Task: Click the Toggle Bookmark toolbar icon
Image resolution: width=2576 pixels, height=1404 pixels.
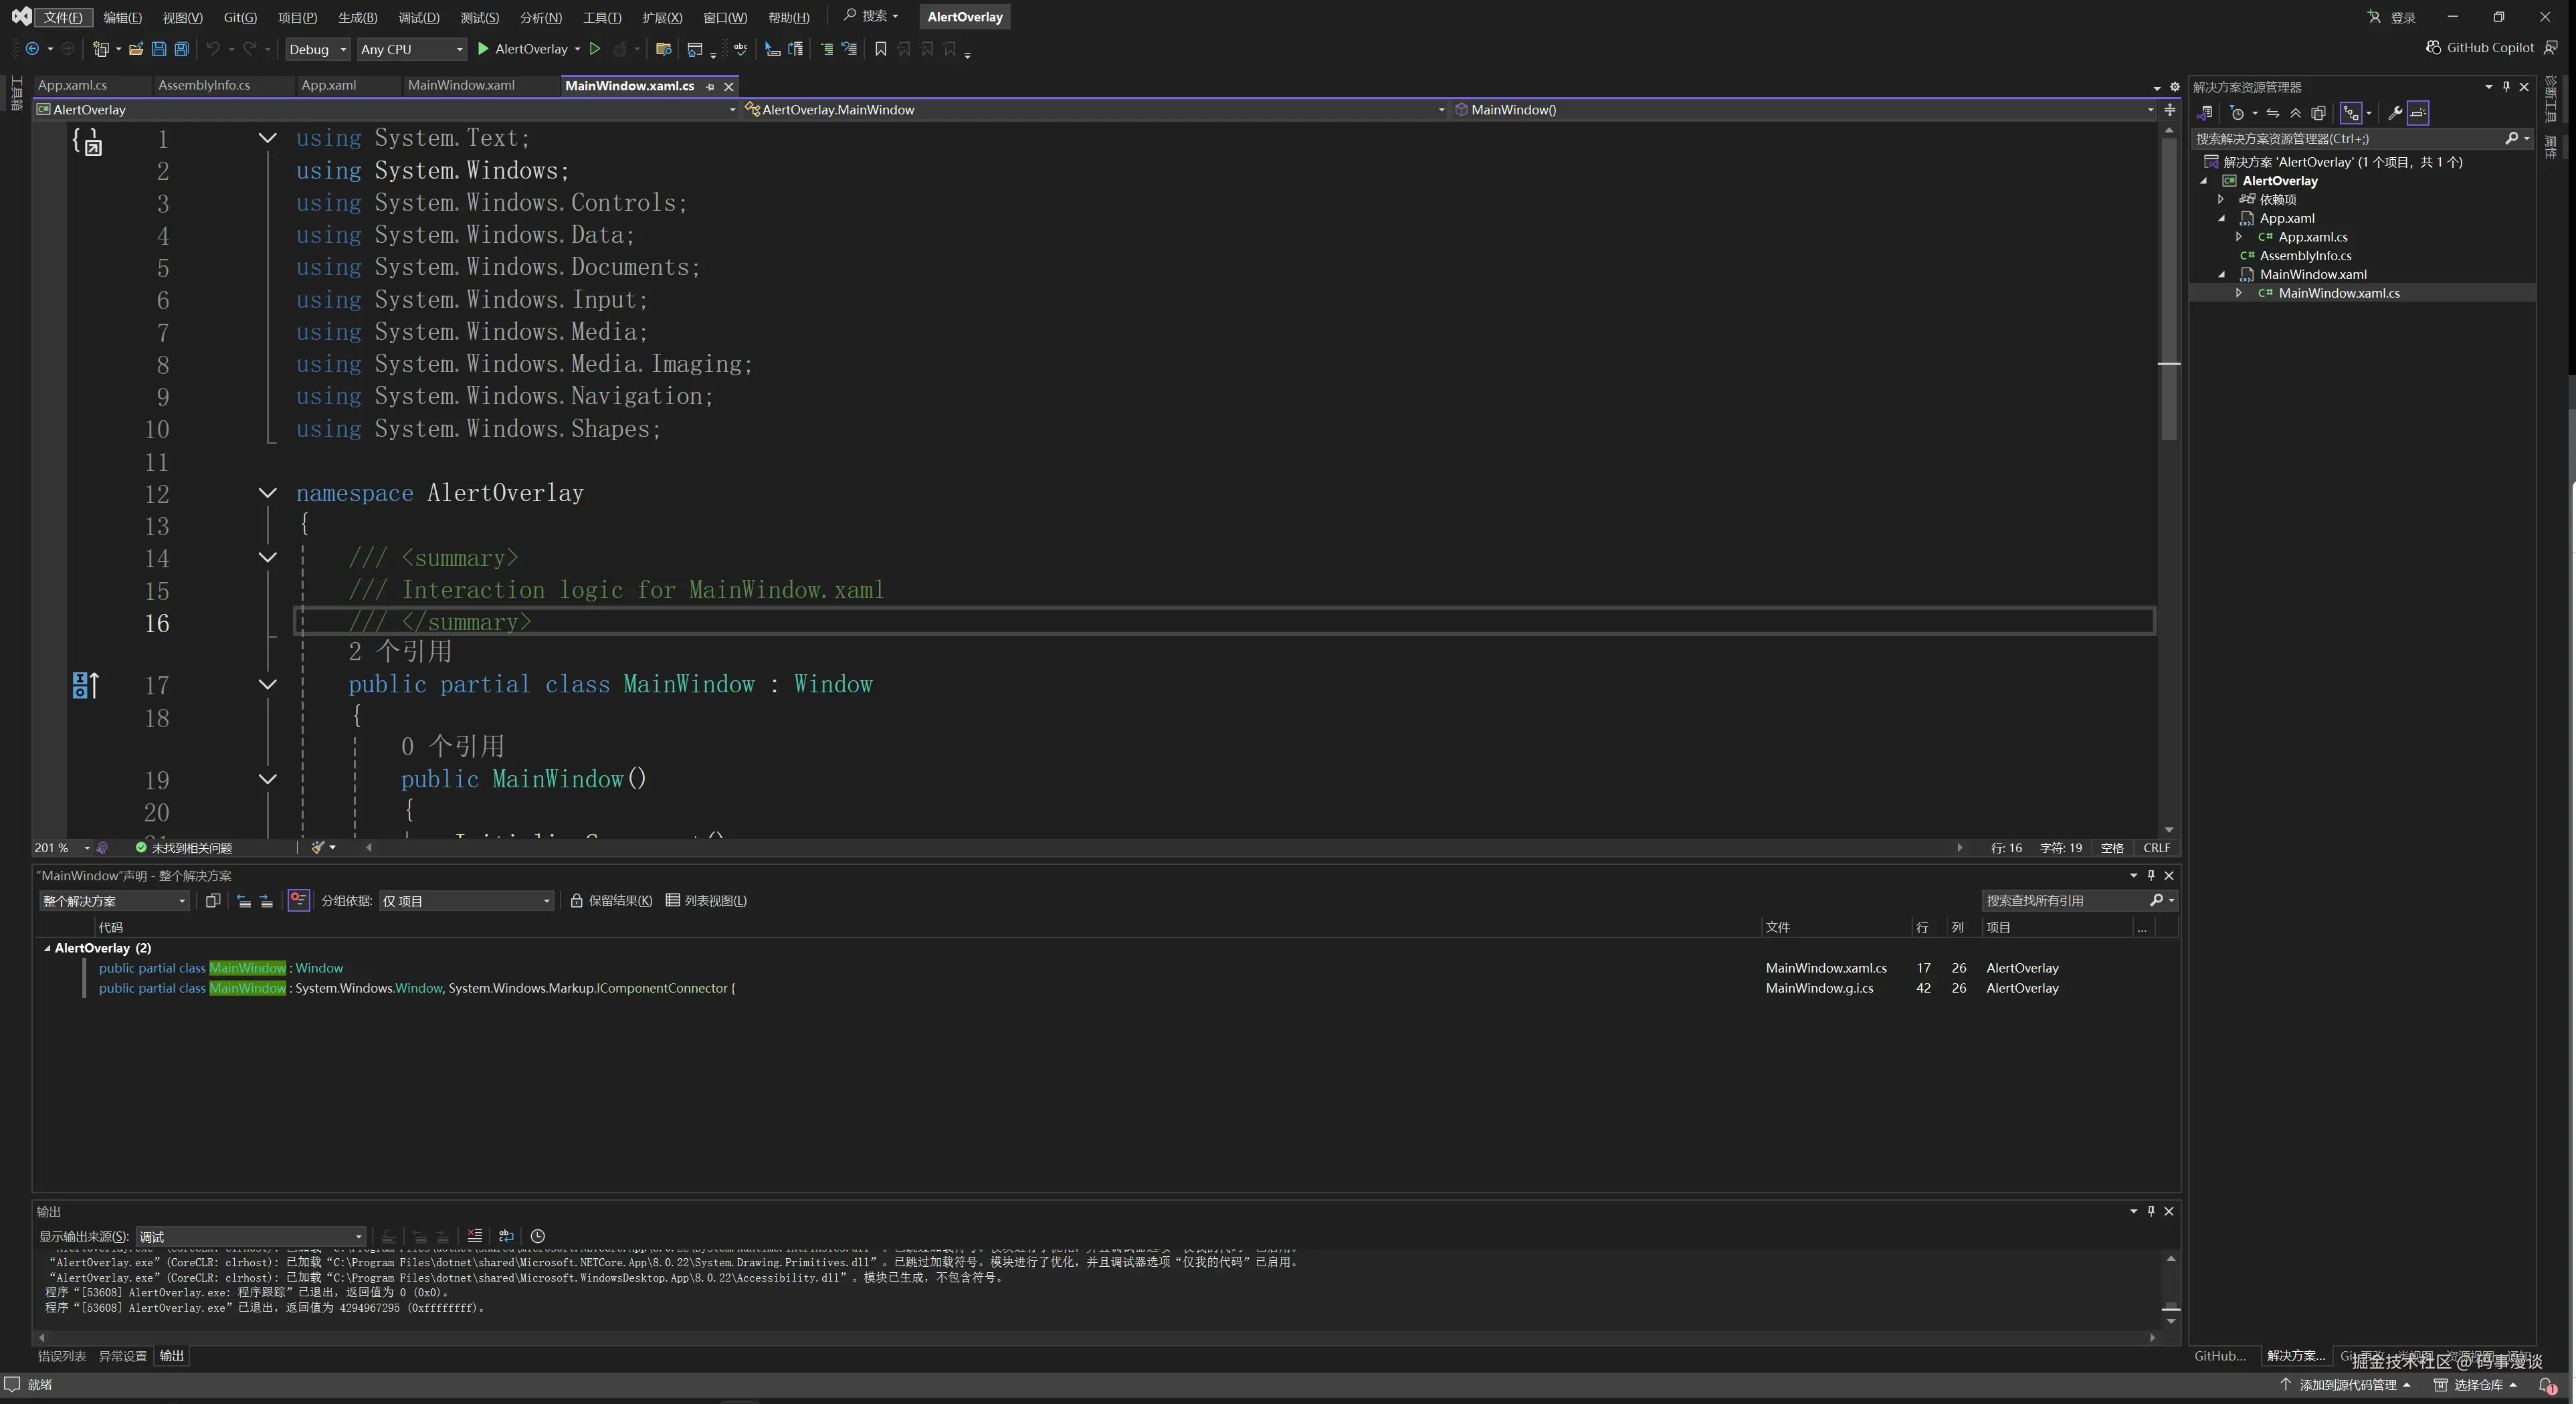Action: [880, 49]
